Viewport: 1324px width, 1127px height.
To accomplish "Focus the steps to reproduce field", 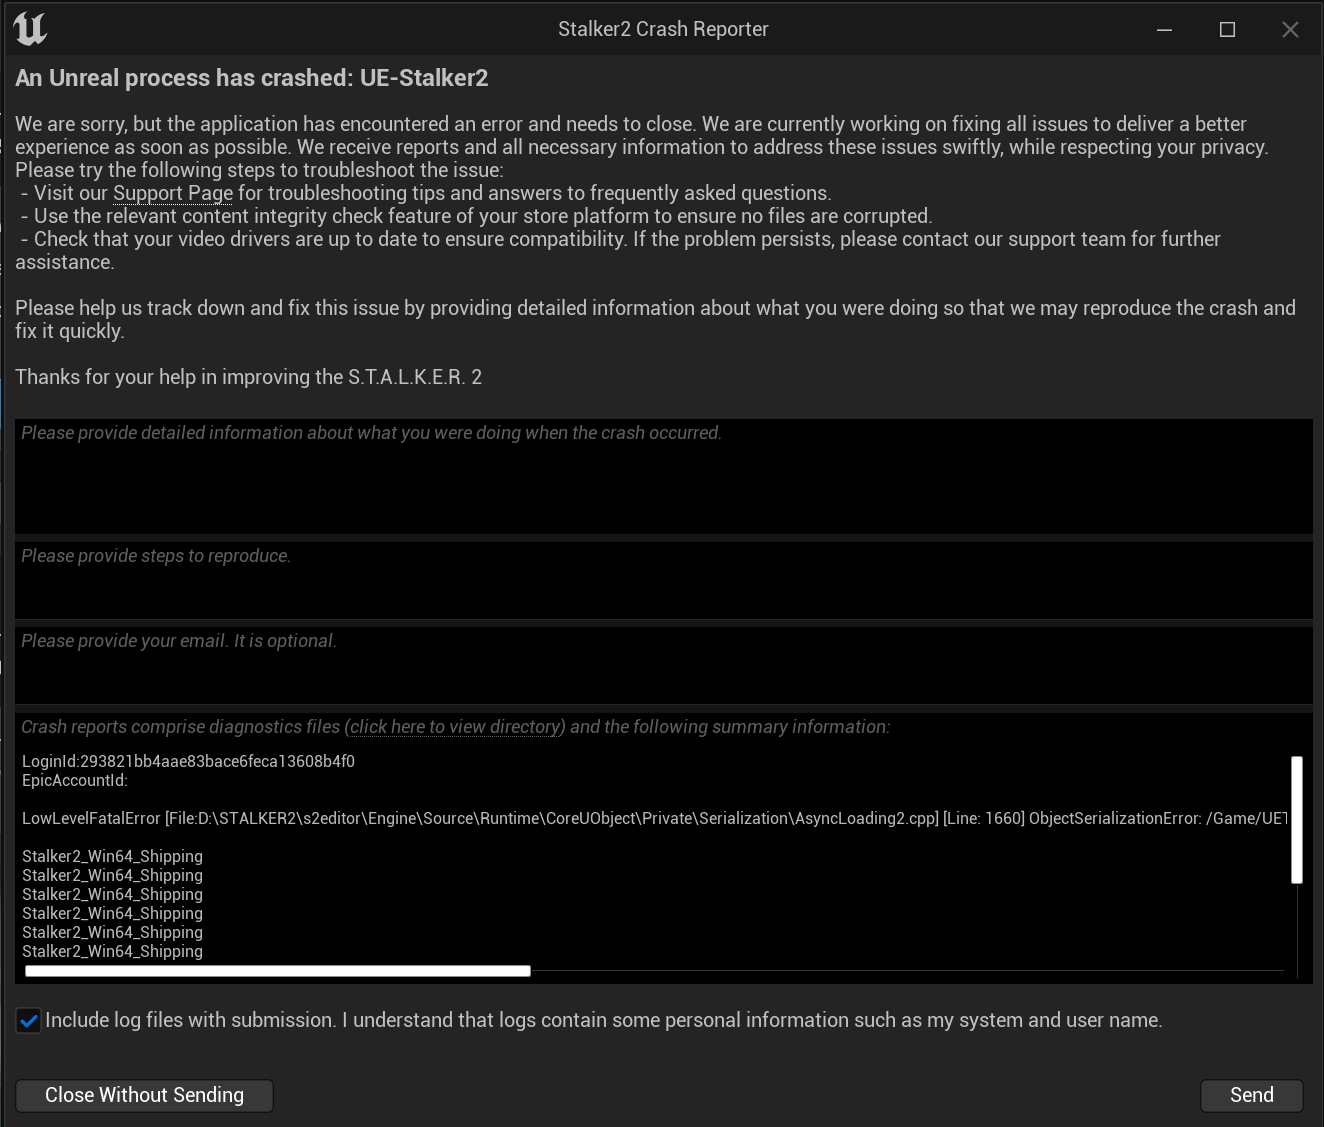I will click(x=663, y=580).
